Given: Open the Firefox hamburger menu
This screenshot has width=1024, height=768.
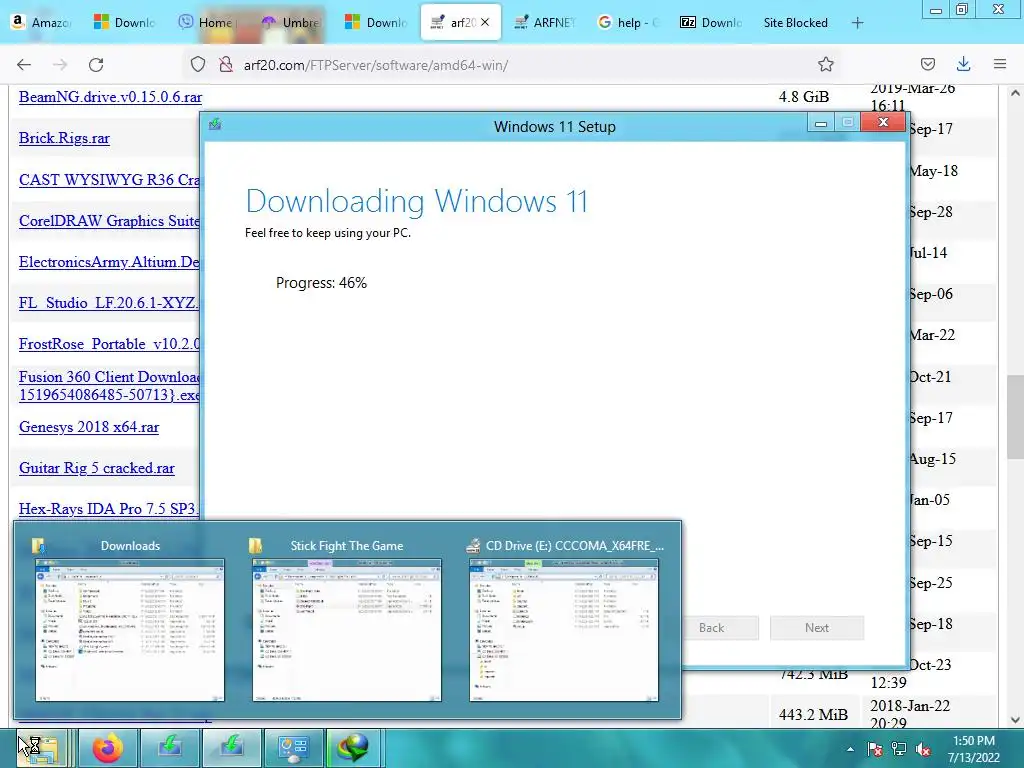Looking at the screenshot, I should coord(1000,64).
